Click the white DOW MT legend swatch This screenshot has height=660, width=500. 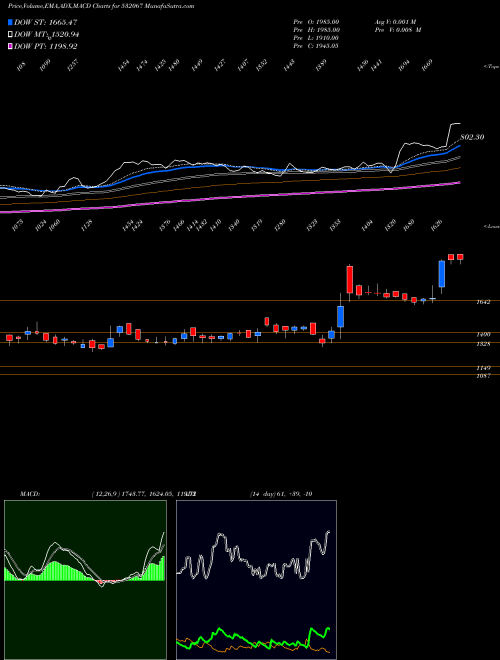click(10, 35)
